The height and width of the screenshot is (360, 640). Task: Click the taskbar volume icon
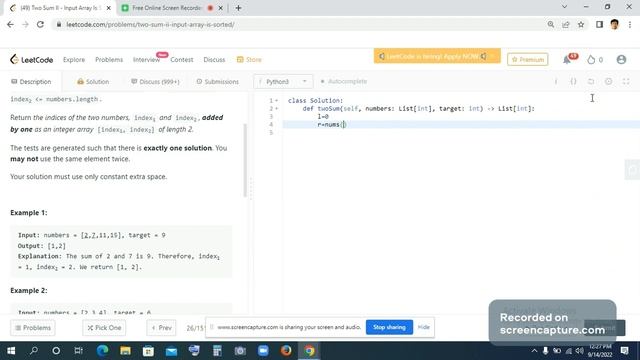[579, 351]
